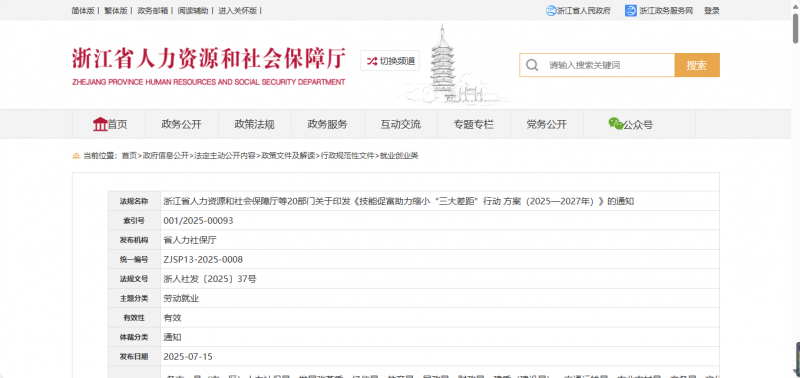The height and width of the screenshot is (378, 800).
Task: Open the 政务公开 navigation item
Action: coord(182,124)
